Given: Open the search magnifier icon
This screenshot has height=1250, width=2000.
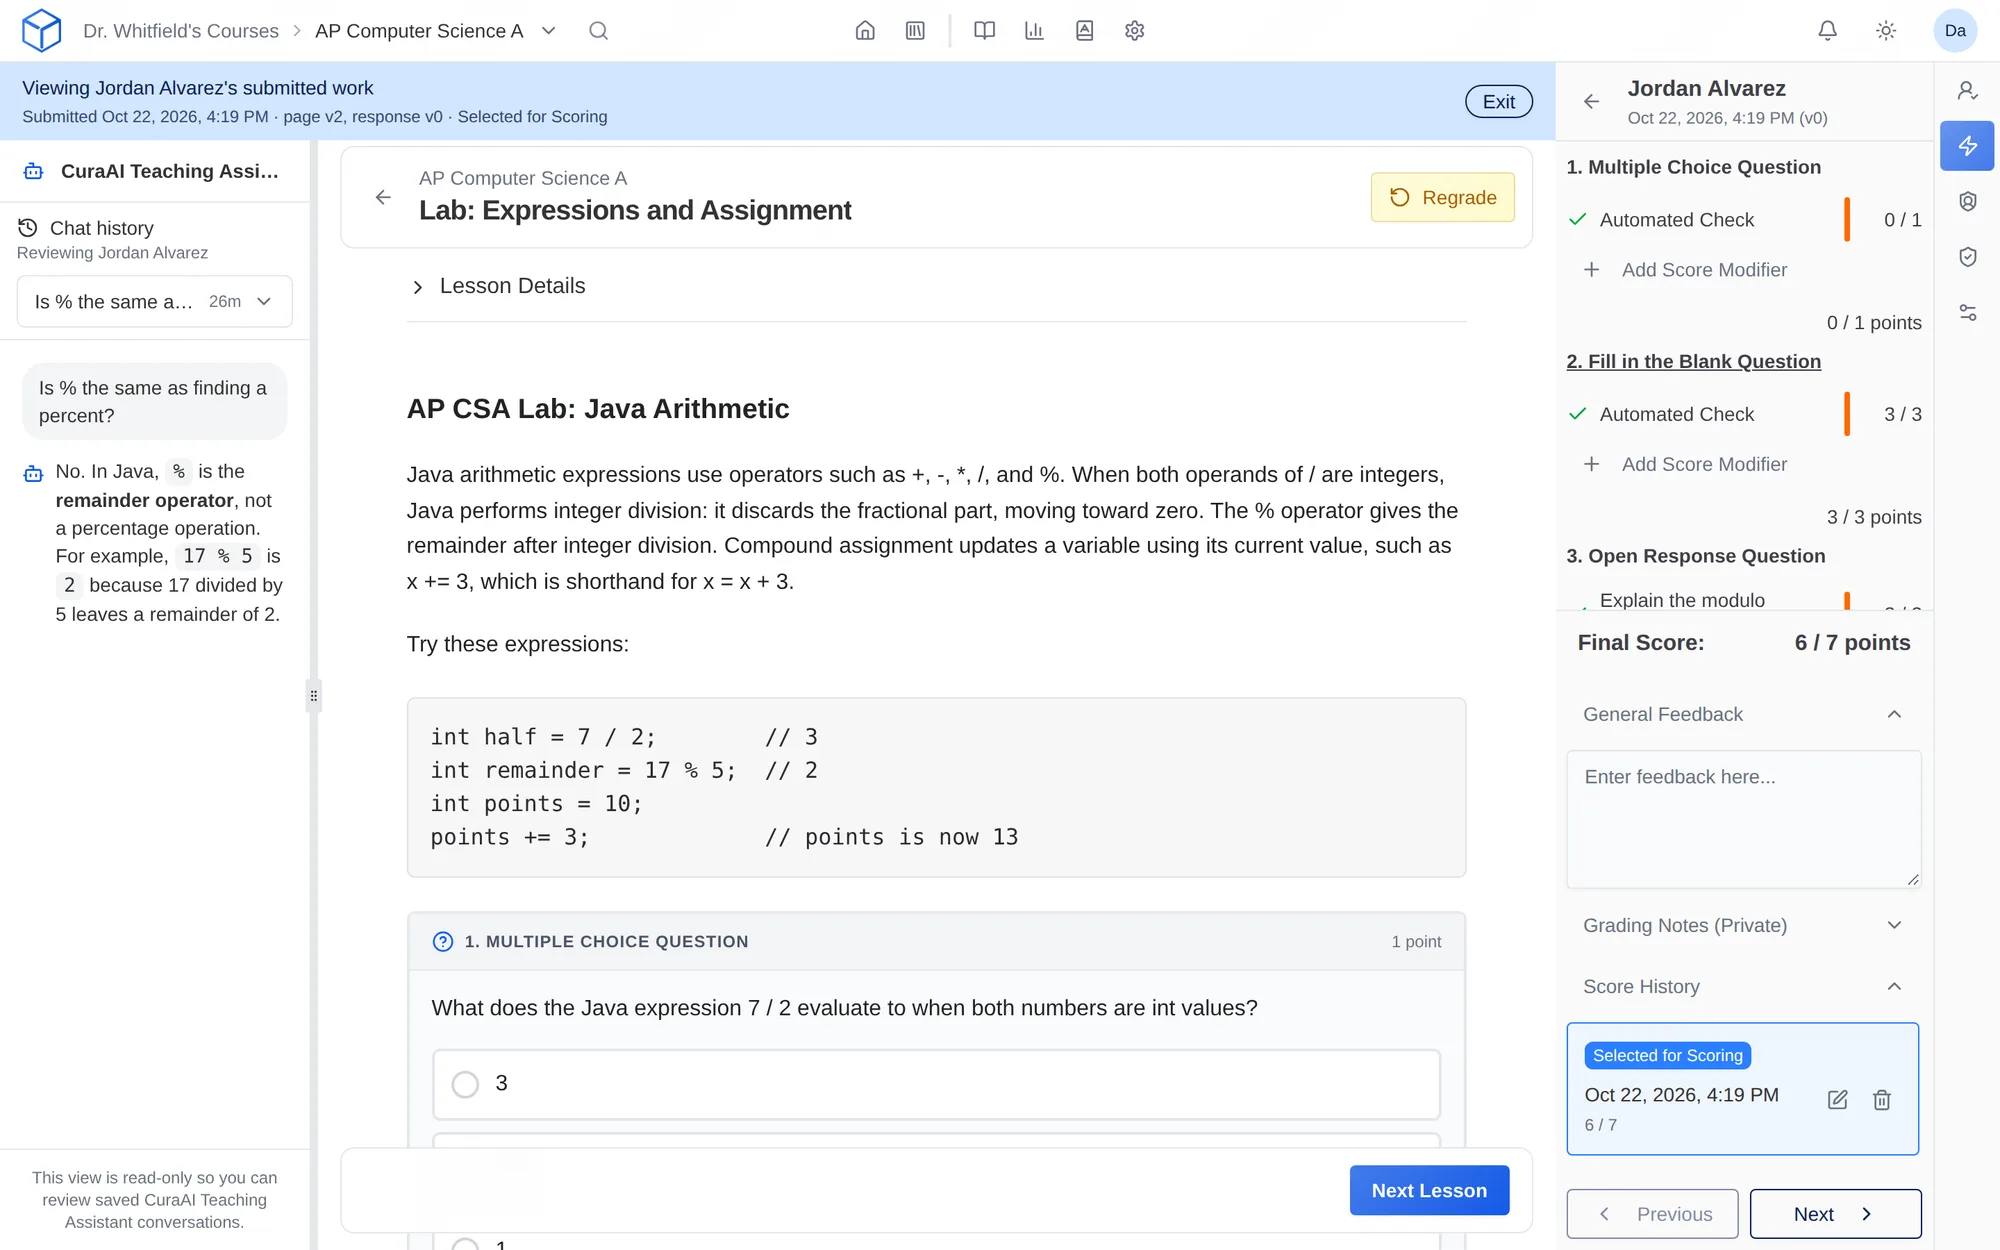Looking at the screenshot, I should 598,31.
